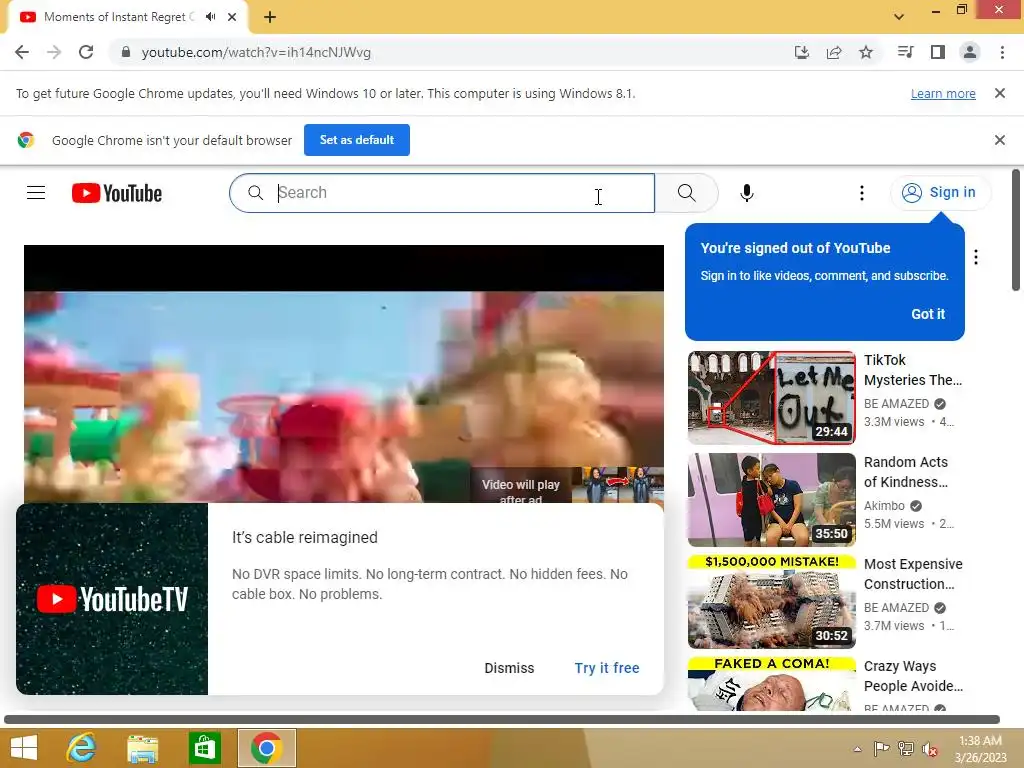The width and height of the screenshot is (1024, 768).
Task: Click Got it in signed-out popup
Action: (x=928, y=314)
